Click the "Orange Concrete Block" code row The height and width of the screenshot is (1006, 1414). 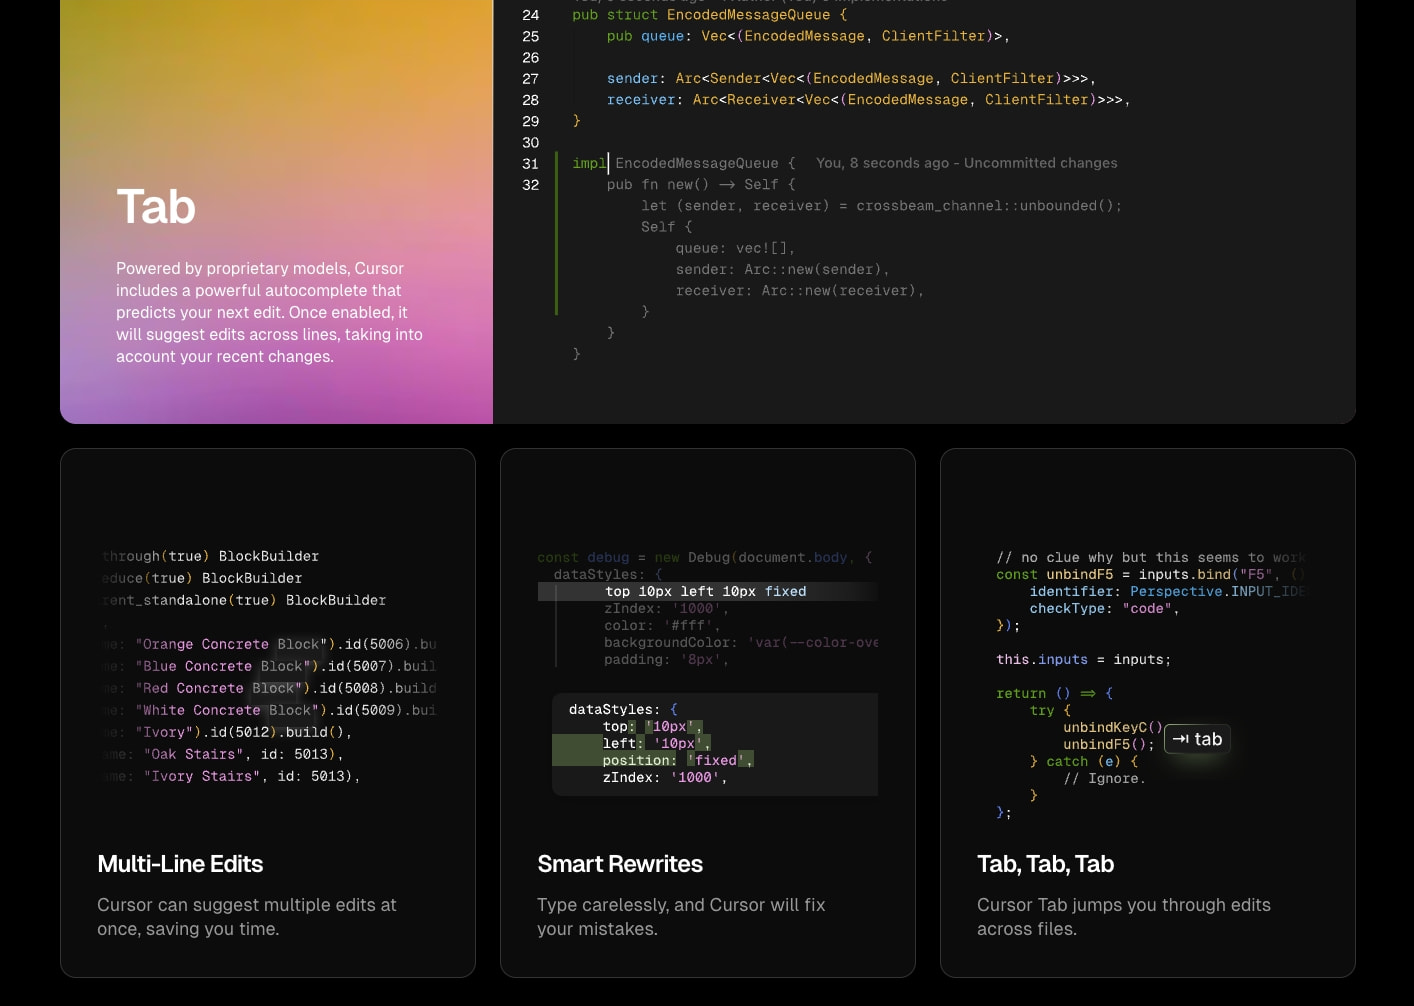270,644
